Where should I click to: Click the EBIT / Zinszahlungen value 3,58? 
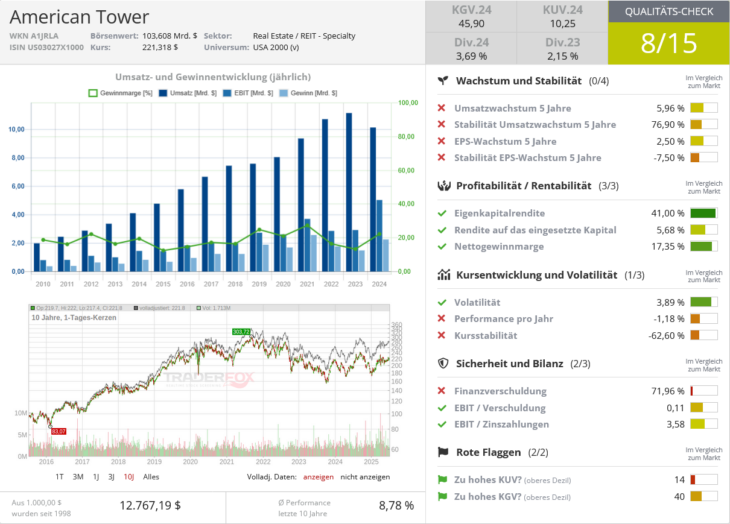click(x=676, y=424)
